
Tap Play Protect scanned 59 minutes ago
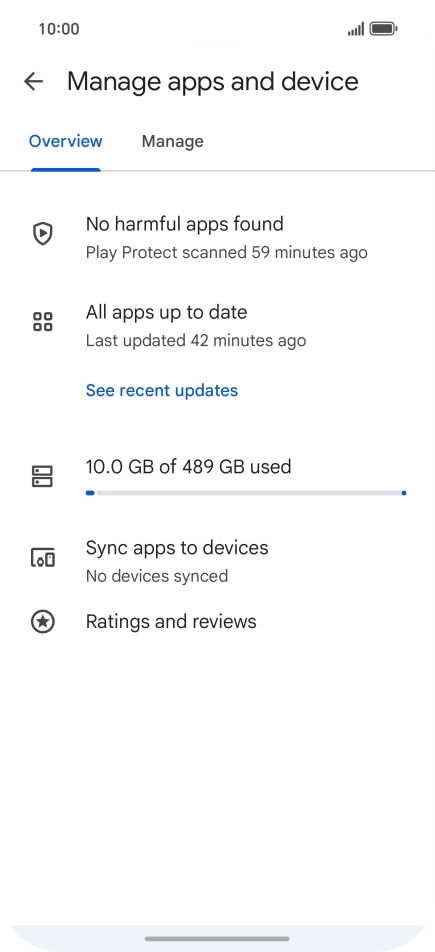click(227, 253)
